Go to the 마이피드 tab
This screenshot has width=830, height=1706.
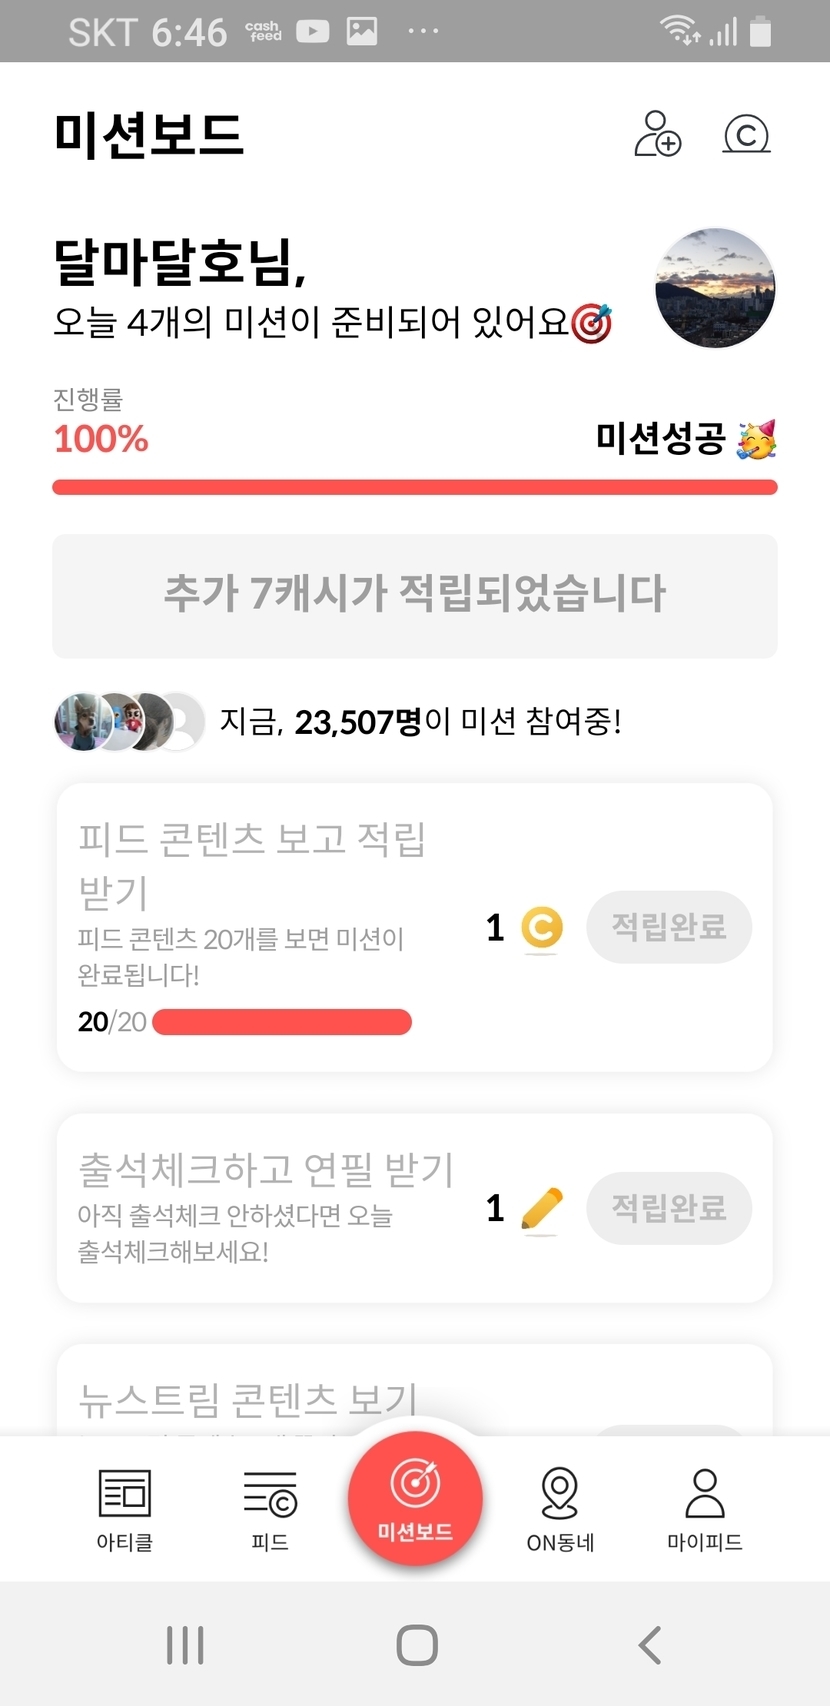click(x=705, y=1508)
